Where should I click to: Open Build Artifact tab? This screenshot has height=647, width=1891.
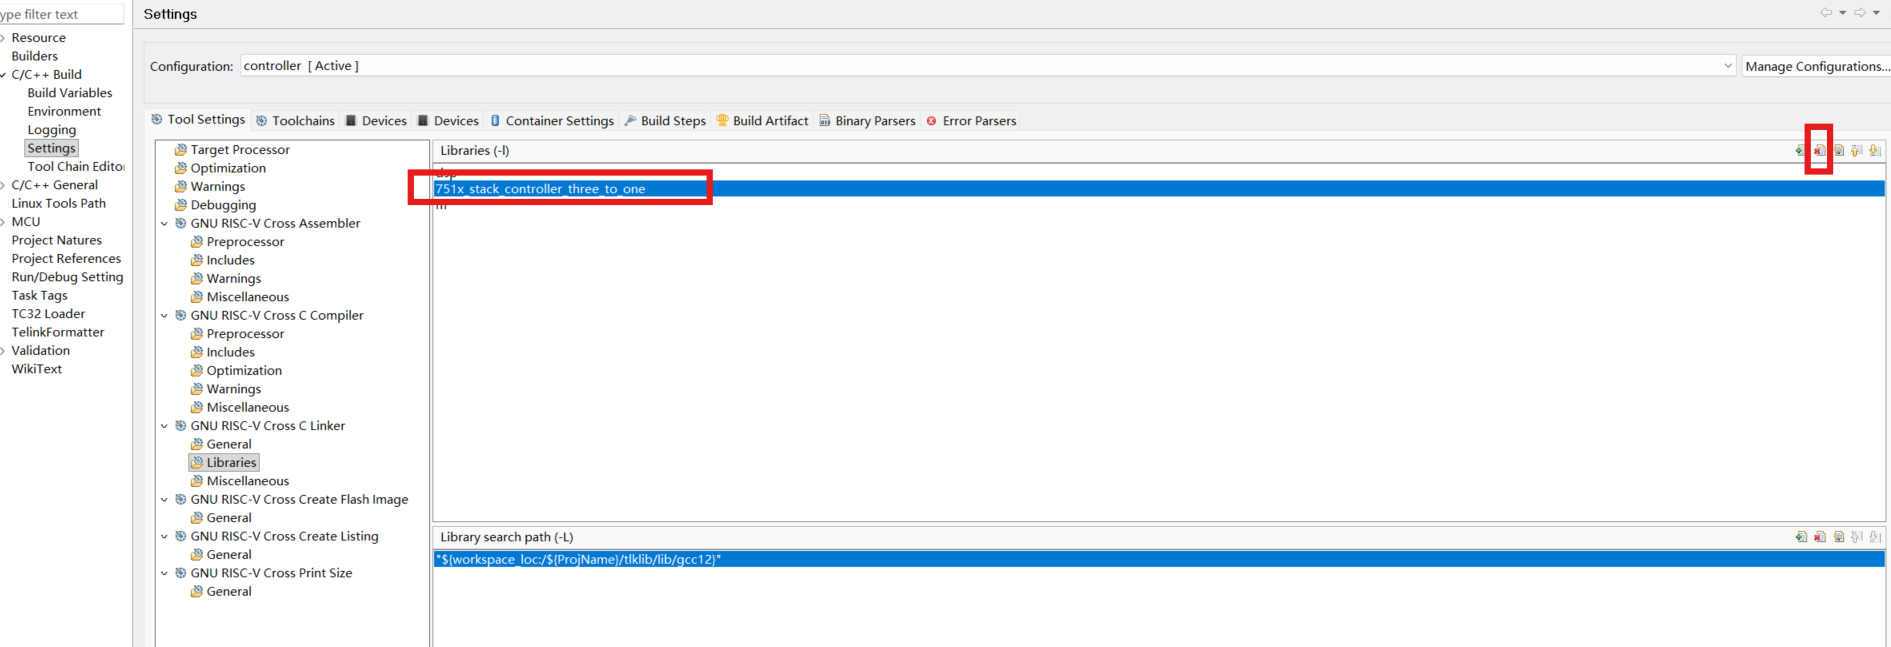click(762, 120)
